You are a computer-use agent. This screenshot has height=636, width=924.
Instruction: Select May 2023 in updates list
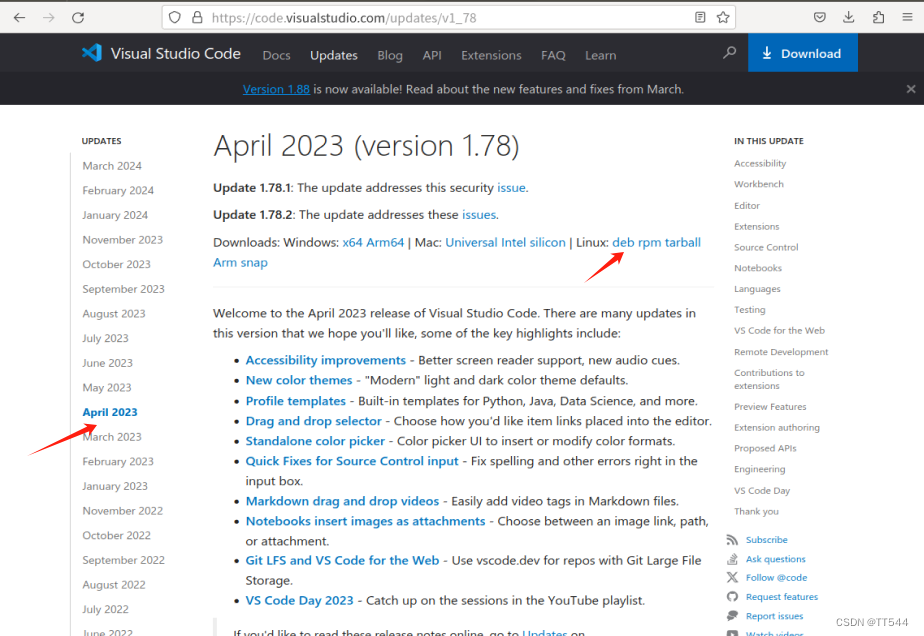point(107,388)
